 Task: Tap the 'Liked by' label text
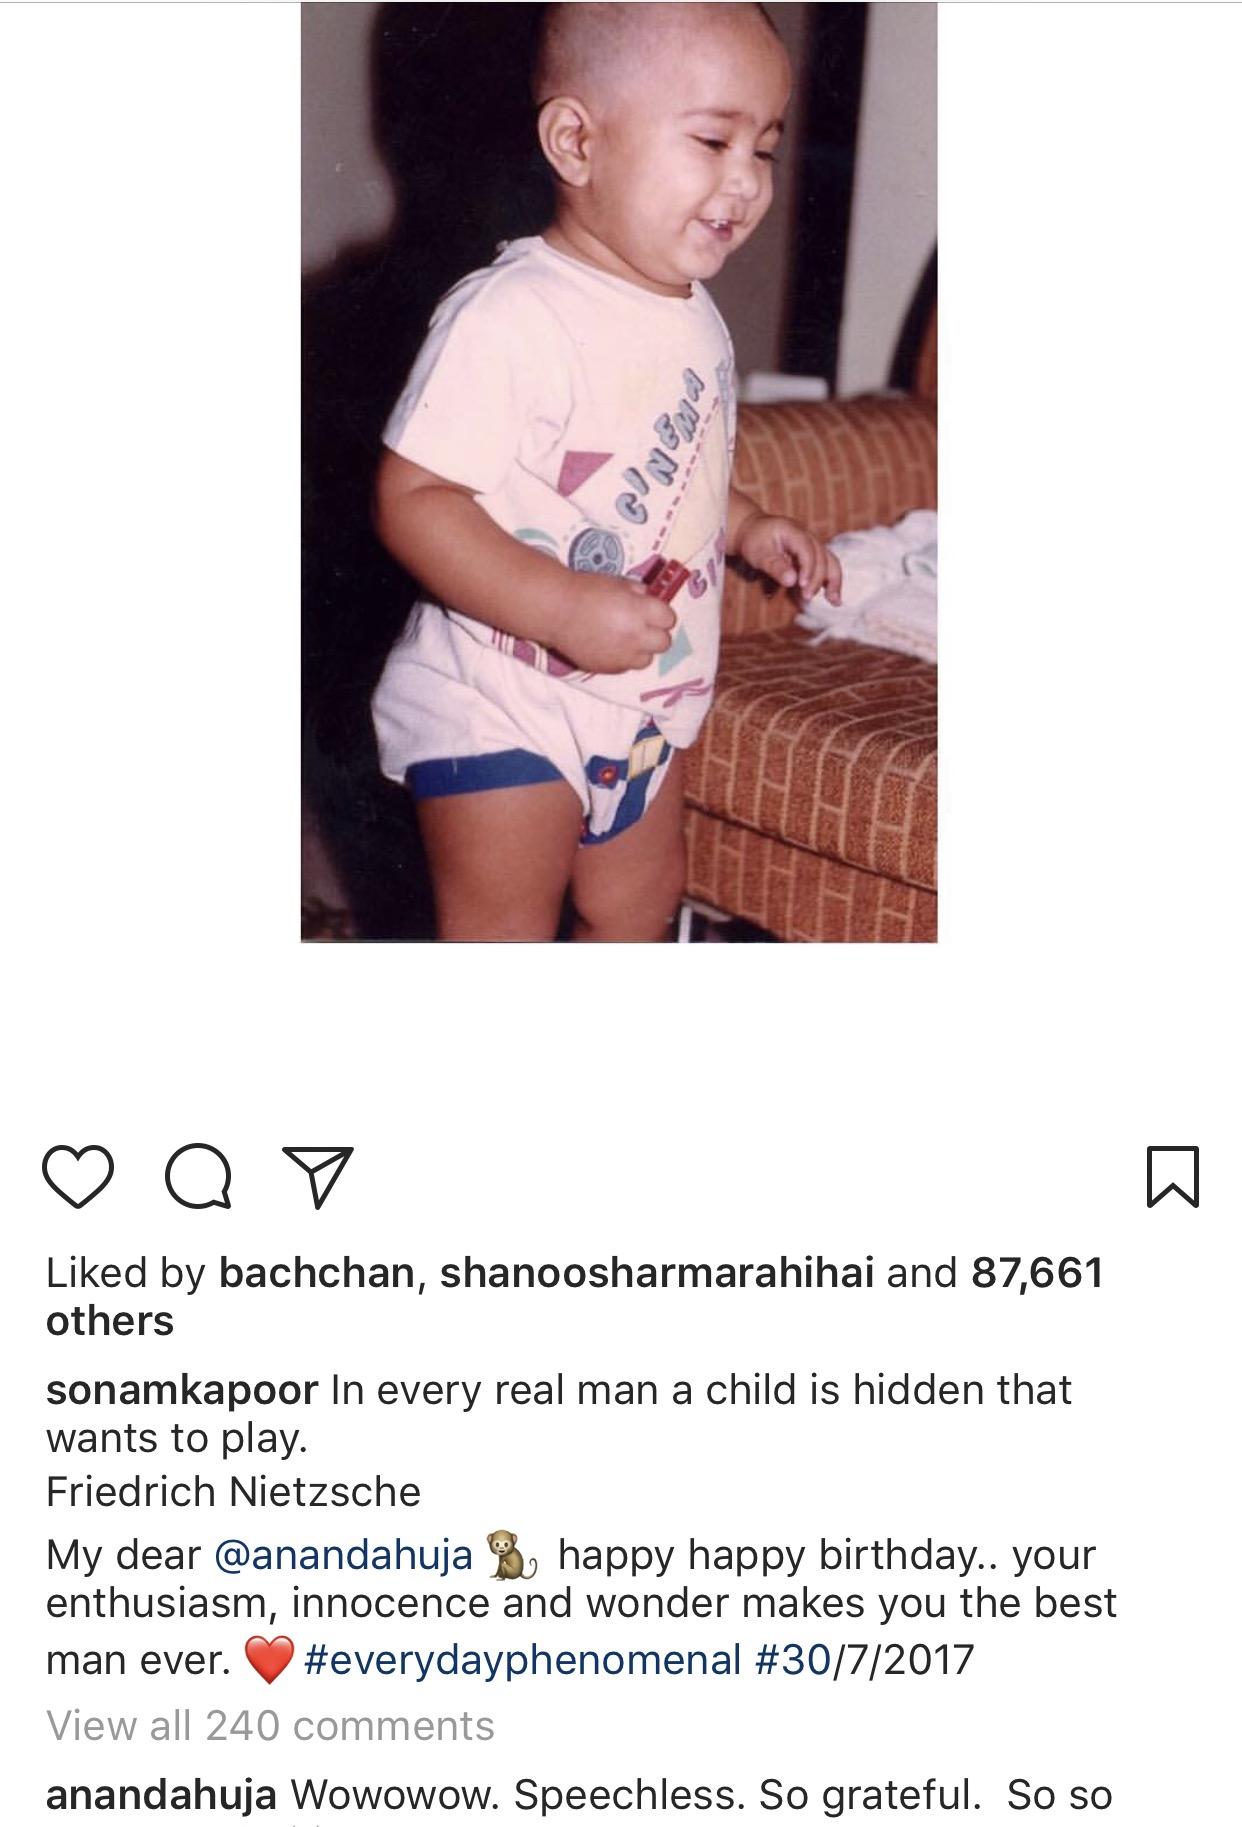[125, 1273]
